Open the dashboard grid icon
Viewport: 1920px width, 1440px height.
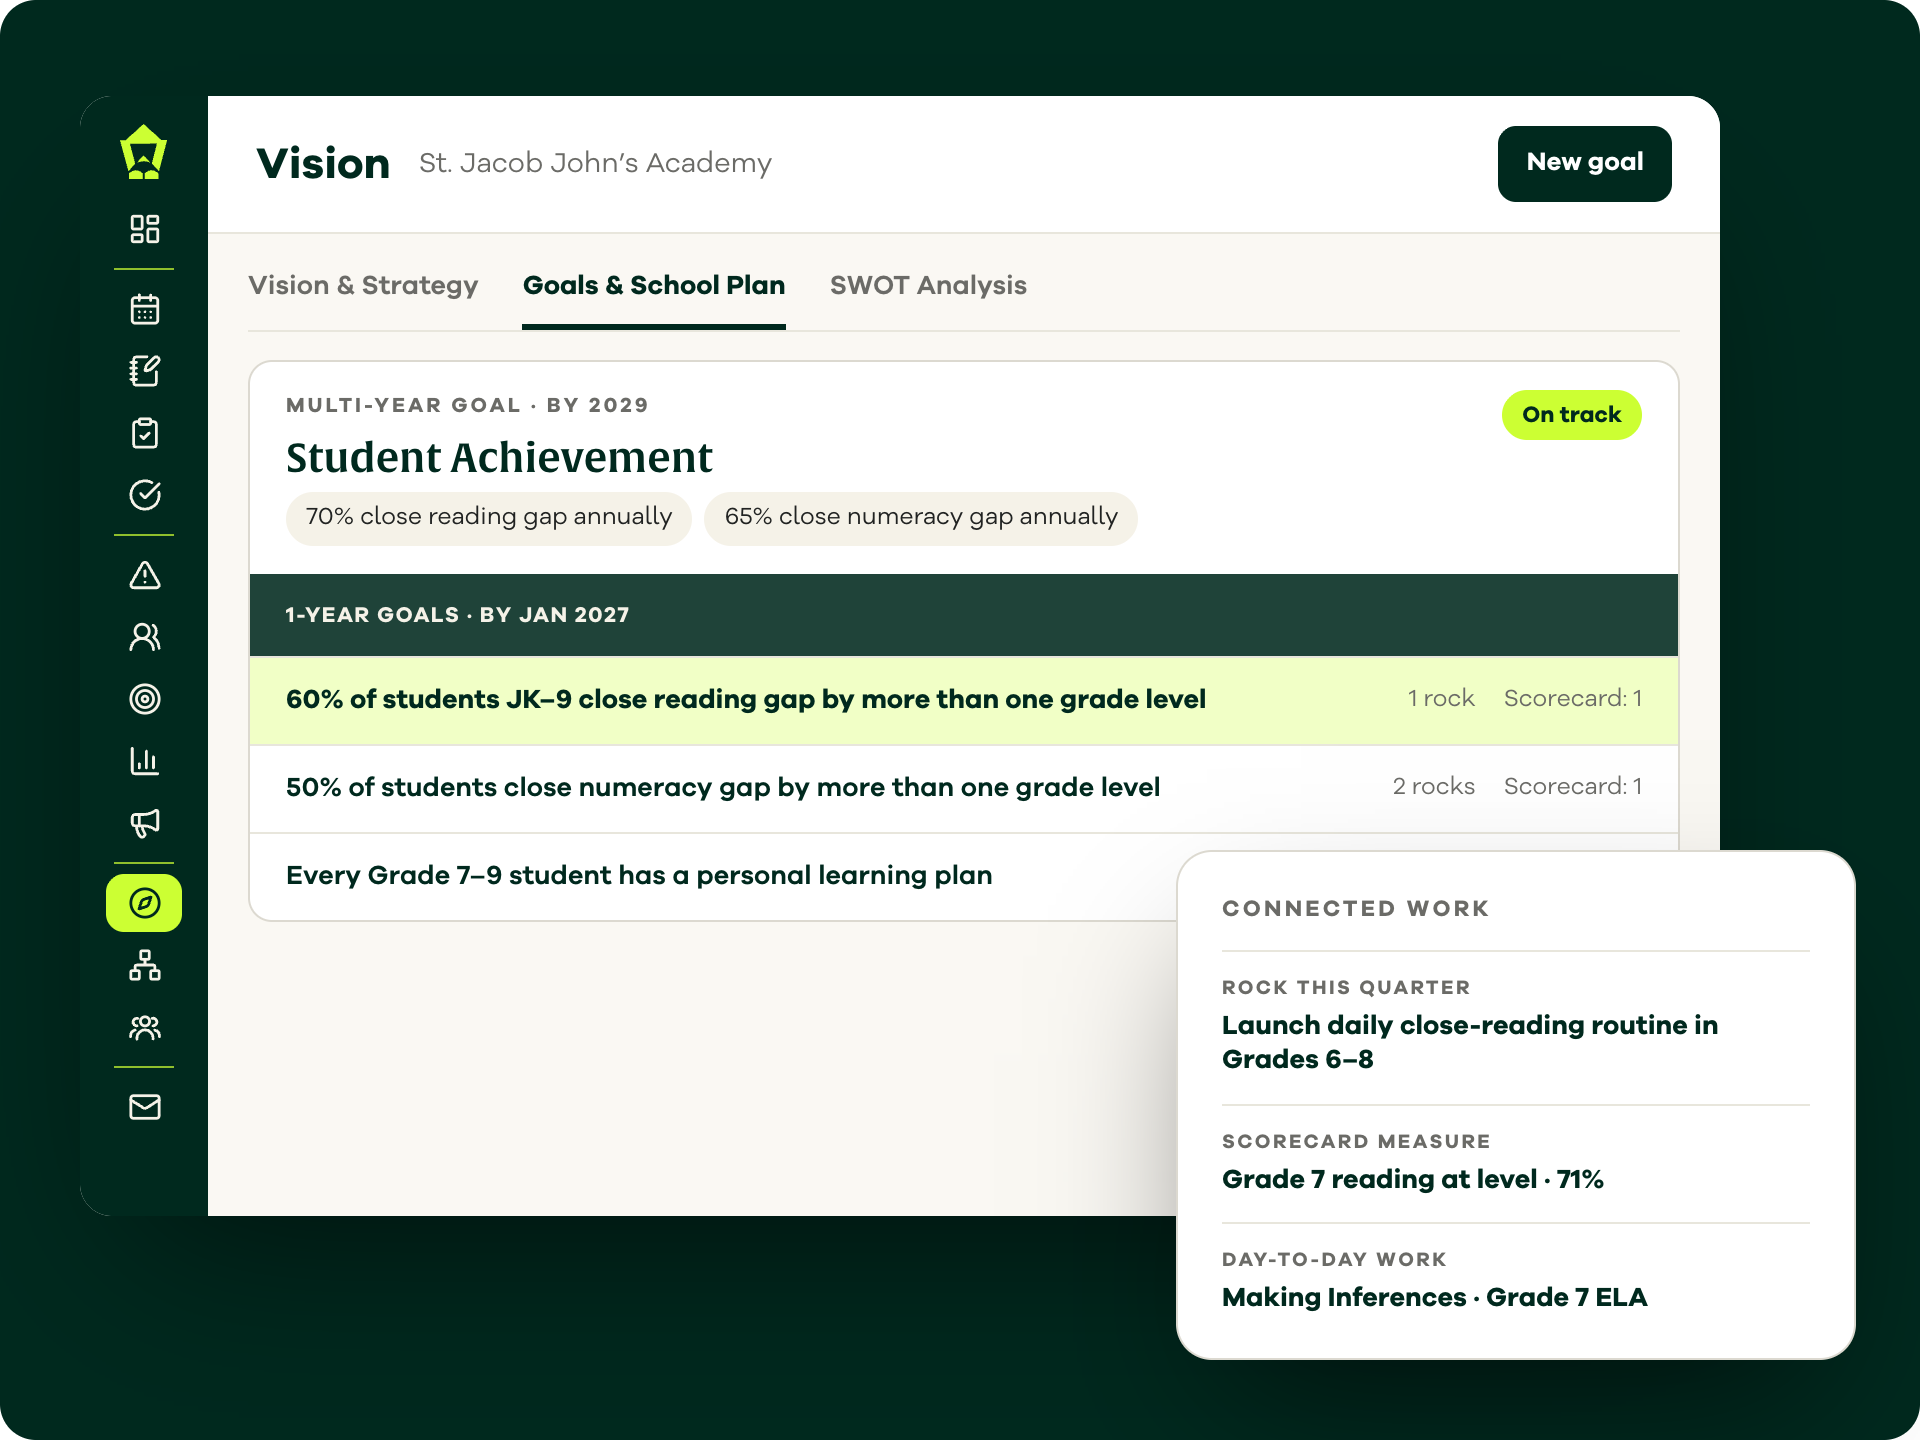click(145, 229)
